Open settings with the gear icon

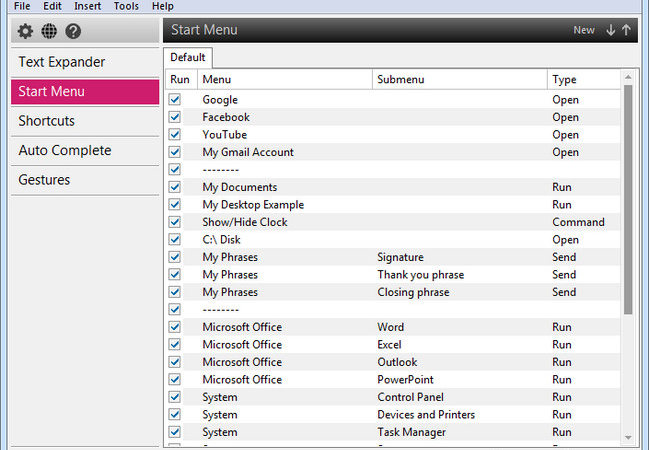[x=25, y=31]
